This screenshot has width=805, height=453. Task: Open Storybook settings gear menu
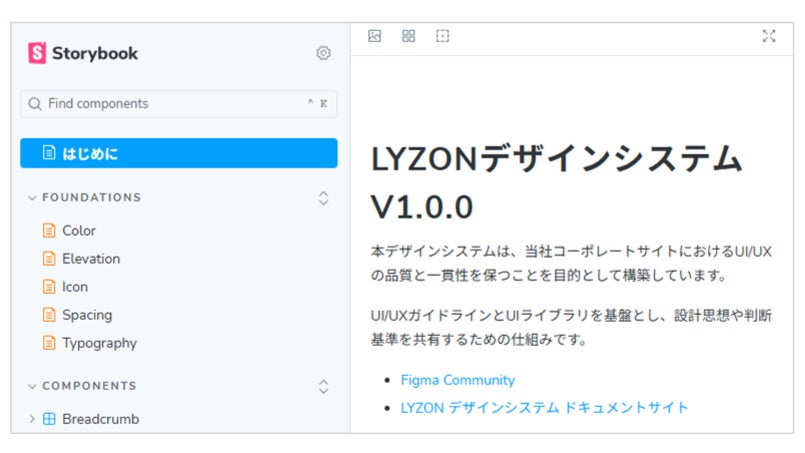pos(323,53)
